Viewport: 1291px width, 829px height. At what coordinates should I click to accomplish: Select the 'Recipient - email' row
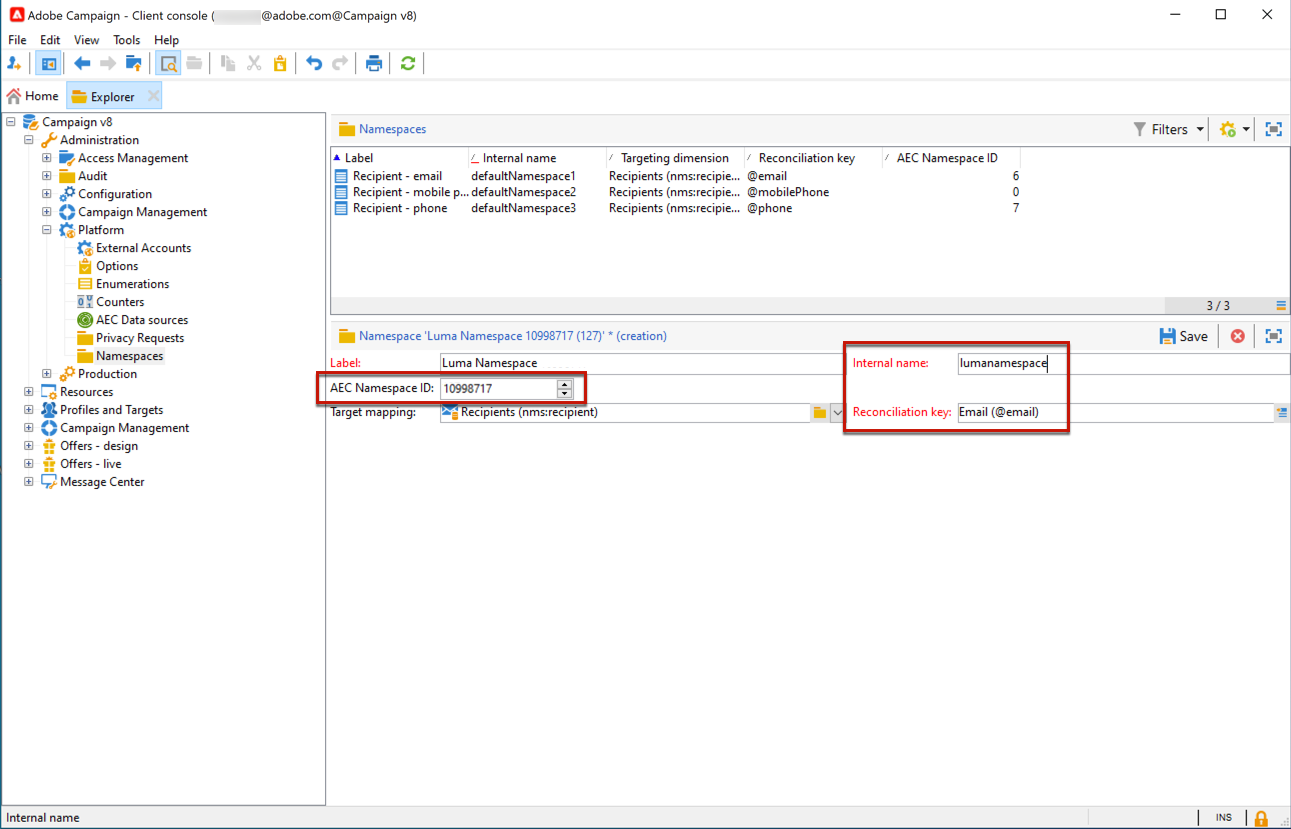coord(676,176)
